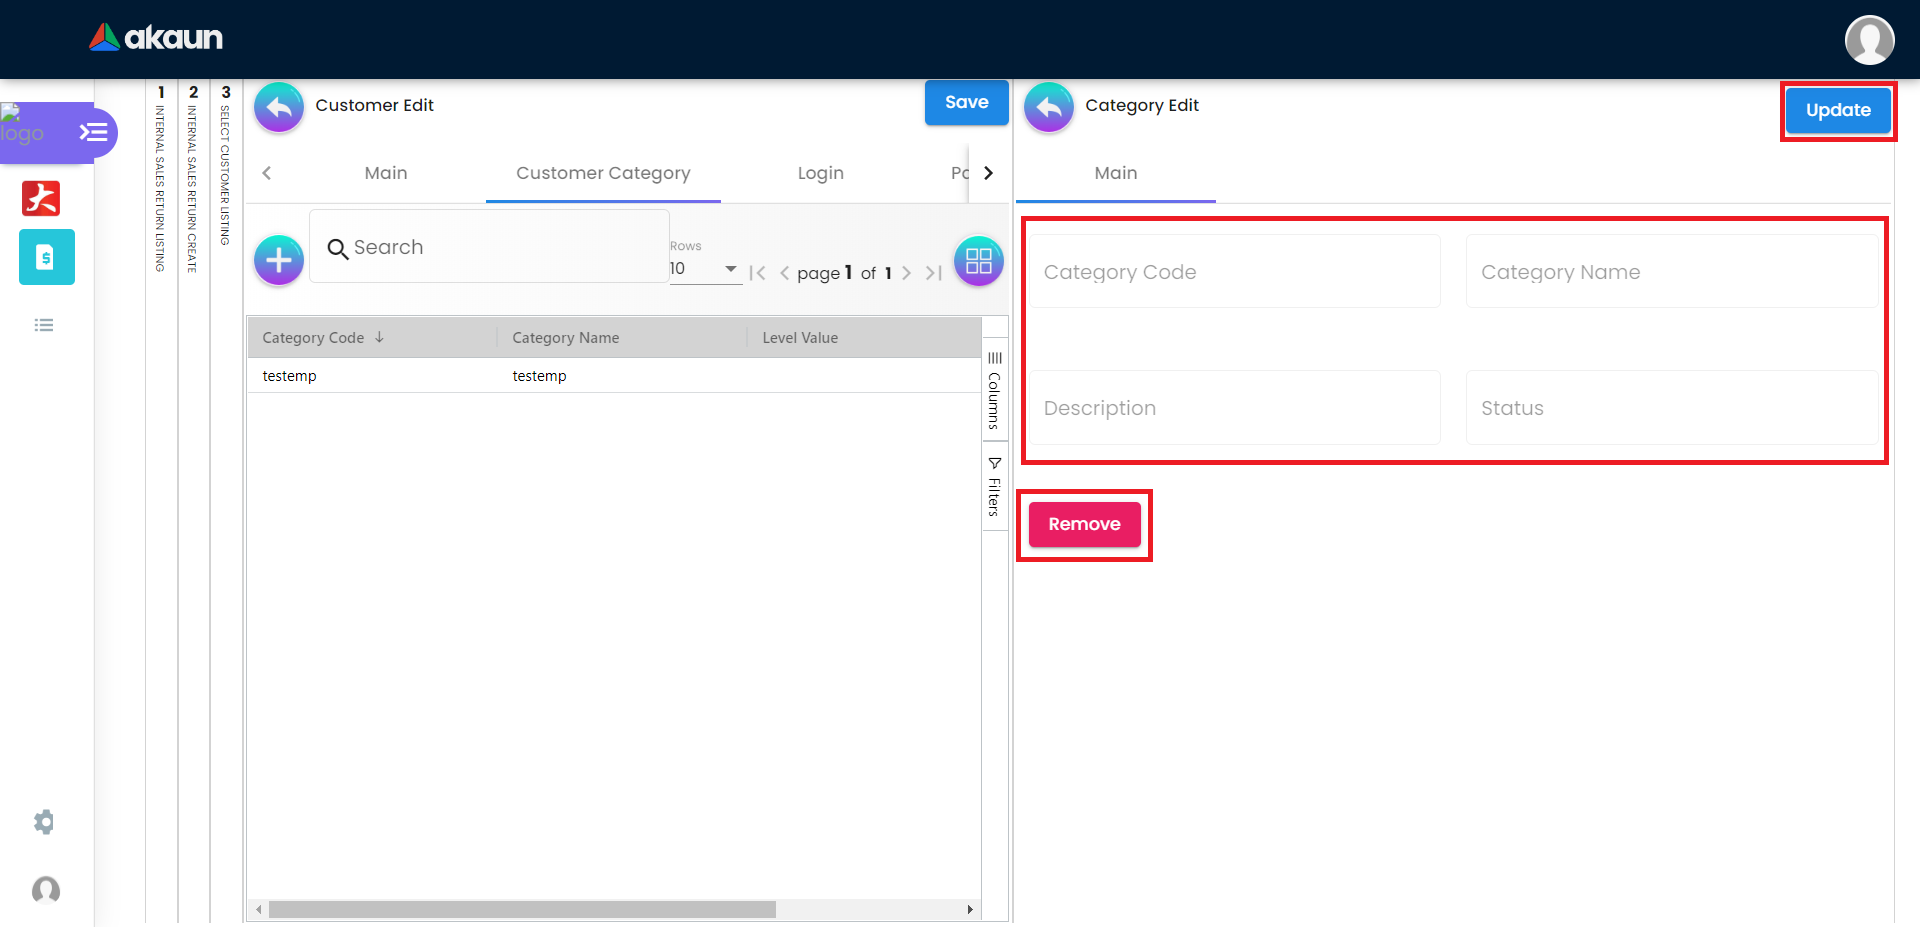Toggle grid view layout icon
Viewport: 1920px width, 927px height.
coord(979,261)
